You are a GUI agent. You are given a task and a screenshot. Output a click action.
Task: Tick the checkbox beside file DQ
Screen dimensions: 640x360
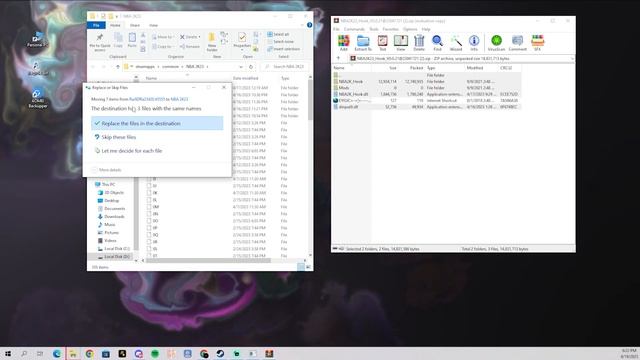point(149,235)
